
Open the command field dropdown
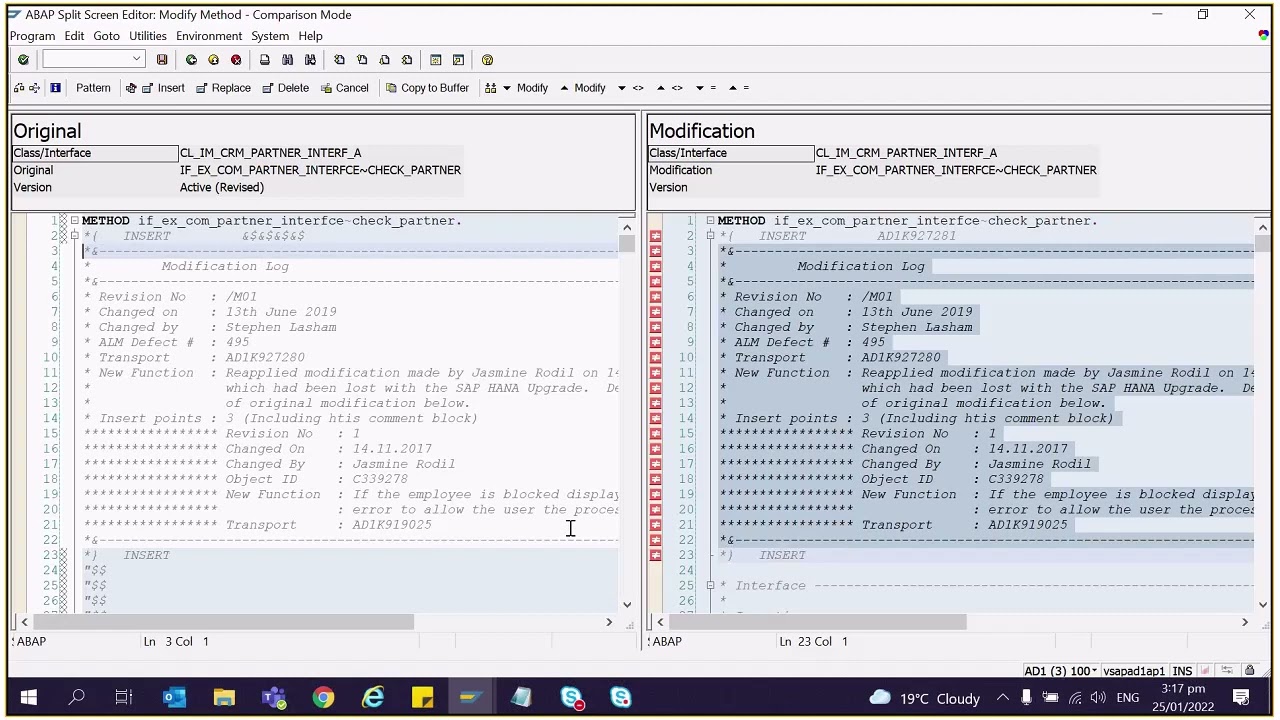136,60
